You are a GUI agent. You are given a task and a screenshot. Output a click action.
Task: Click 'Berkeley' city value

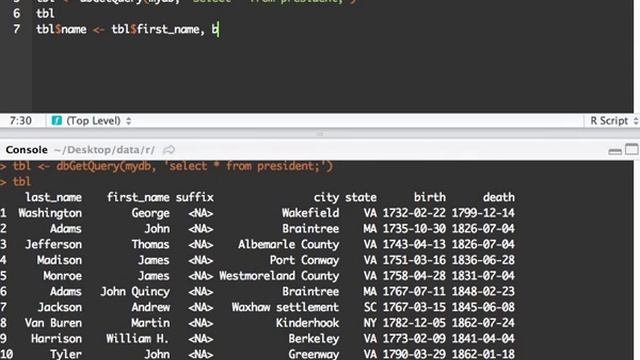[313, 339]
